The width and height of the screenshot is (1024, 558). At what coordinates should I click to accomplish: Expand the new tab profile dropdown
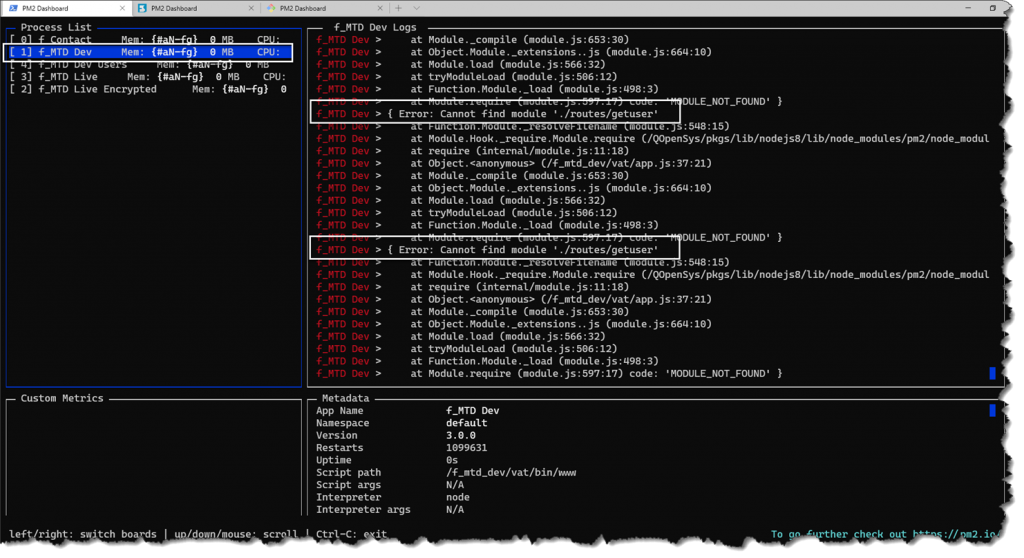tap(418, 8)
